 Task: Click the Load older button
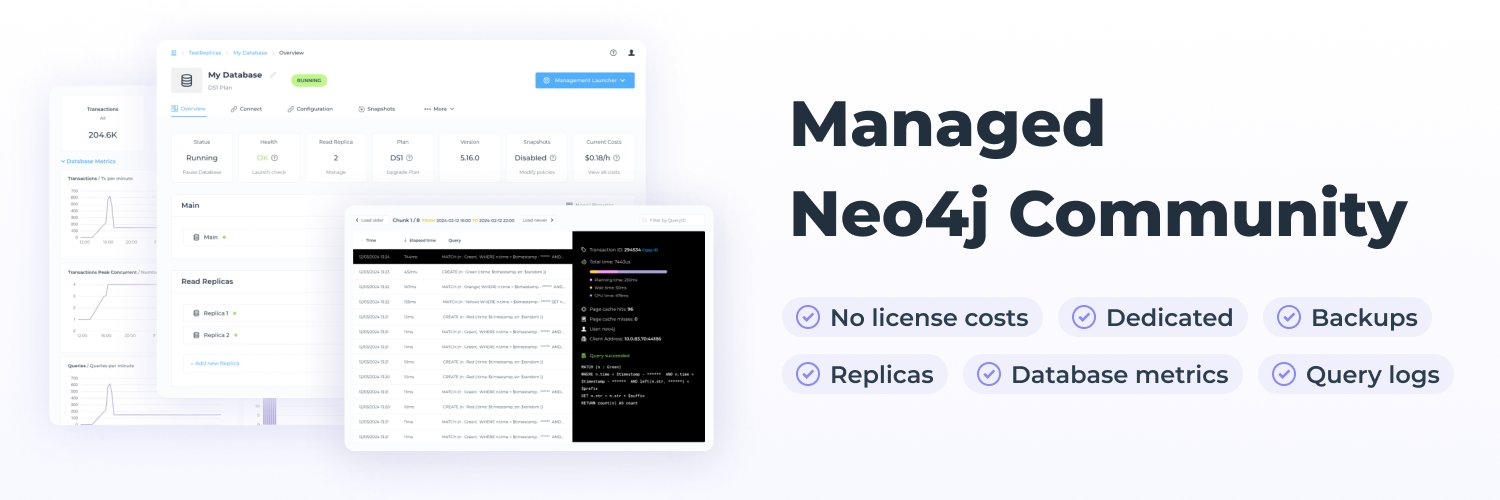click(369, 220)
